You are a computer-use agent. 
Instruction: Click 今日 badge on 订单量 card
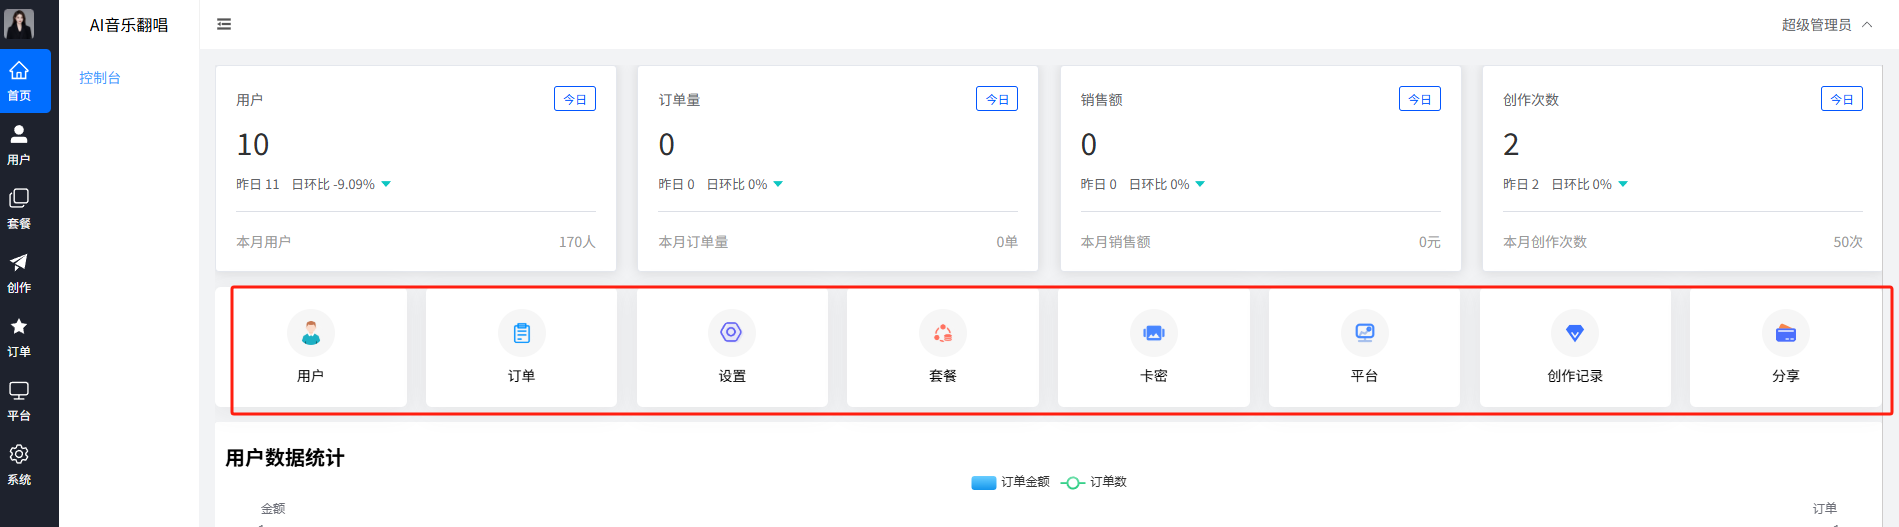[997, 99]
